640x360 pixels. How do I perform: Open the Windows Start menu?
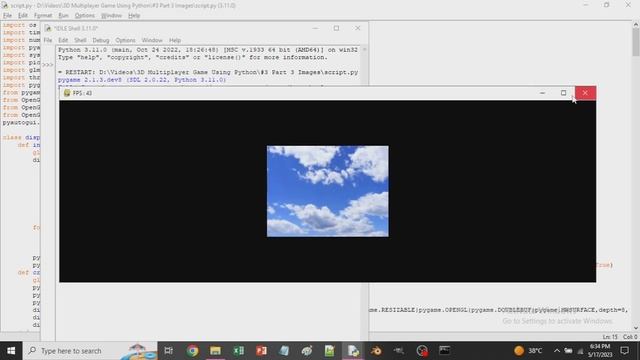click(11, 351)
